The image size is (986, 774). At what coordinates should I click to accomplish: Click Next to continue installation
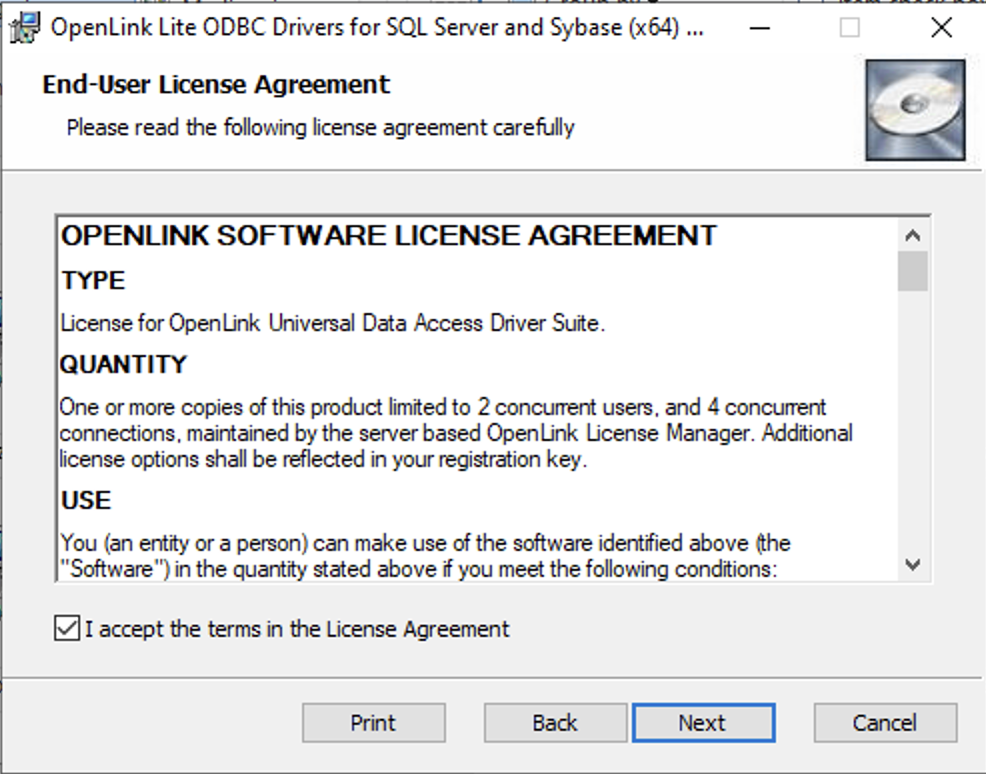coord(703,722)
